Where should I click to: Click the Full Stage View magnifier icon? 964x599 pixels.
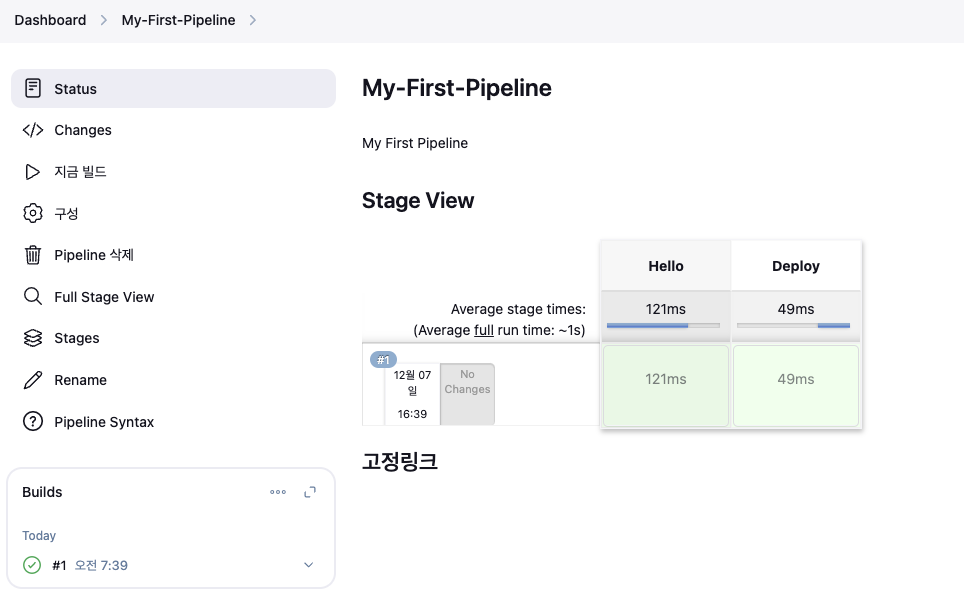click(x=33, y=297)
